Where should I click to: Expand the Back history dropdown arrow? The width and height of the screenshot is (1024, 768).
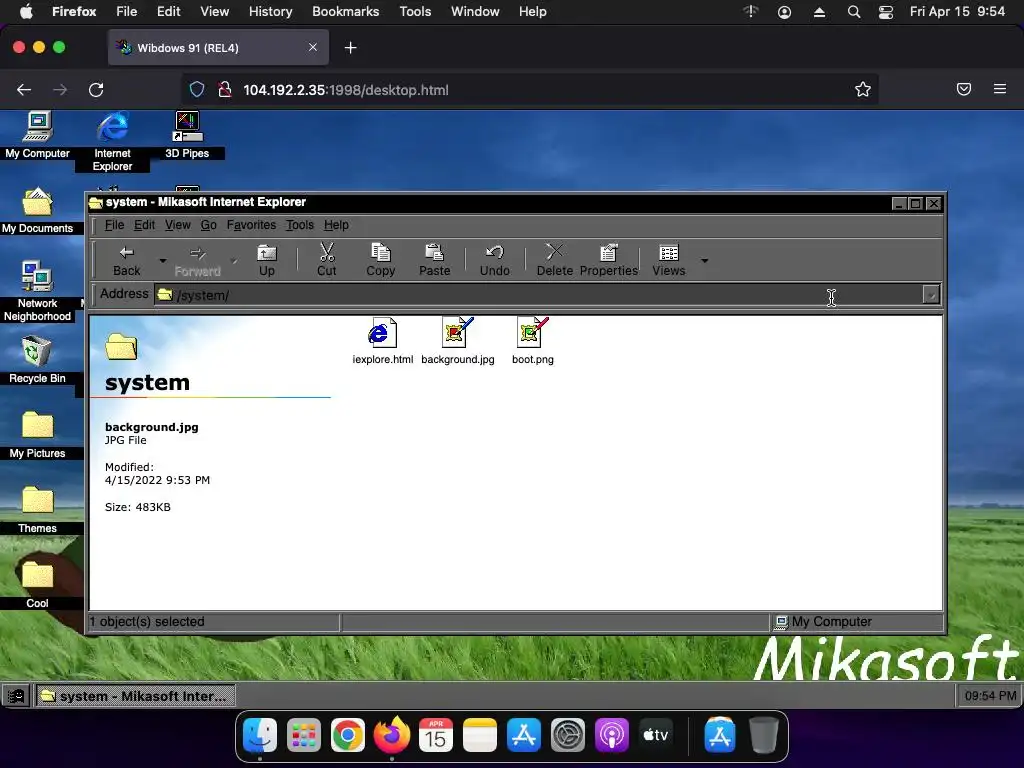163,261
